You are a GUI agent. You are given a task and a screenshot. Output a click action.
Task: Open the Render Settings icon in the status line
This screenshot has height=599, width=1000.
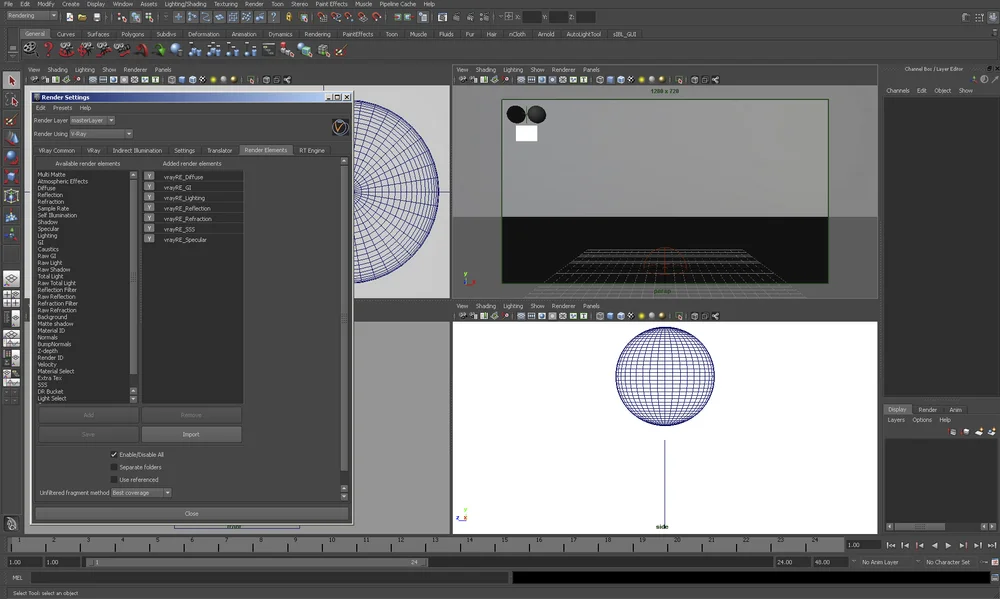tap(484, 17)
